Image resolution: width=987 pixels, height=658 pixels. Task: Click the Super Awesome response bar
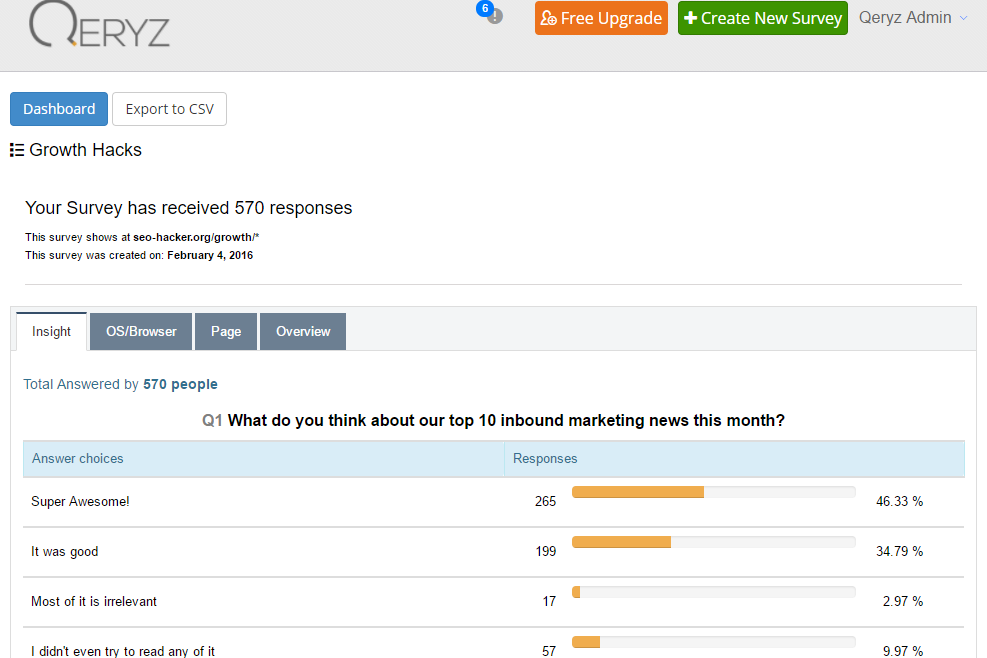[x=713, y=492]
